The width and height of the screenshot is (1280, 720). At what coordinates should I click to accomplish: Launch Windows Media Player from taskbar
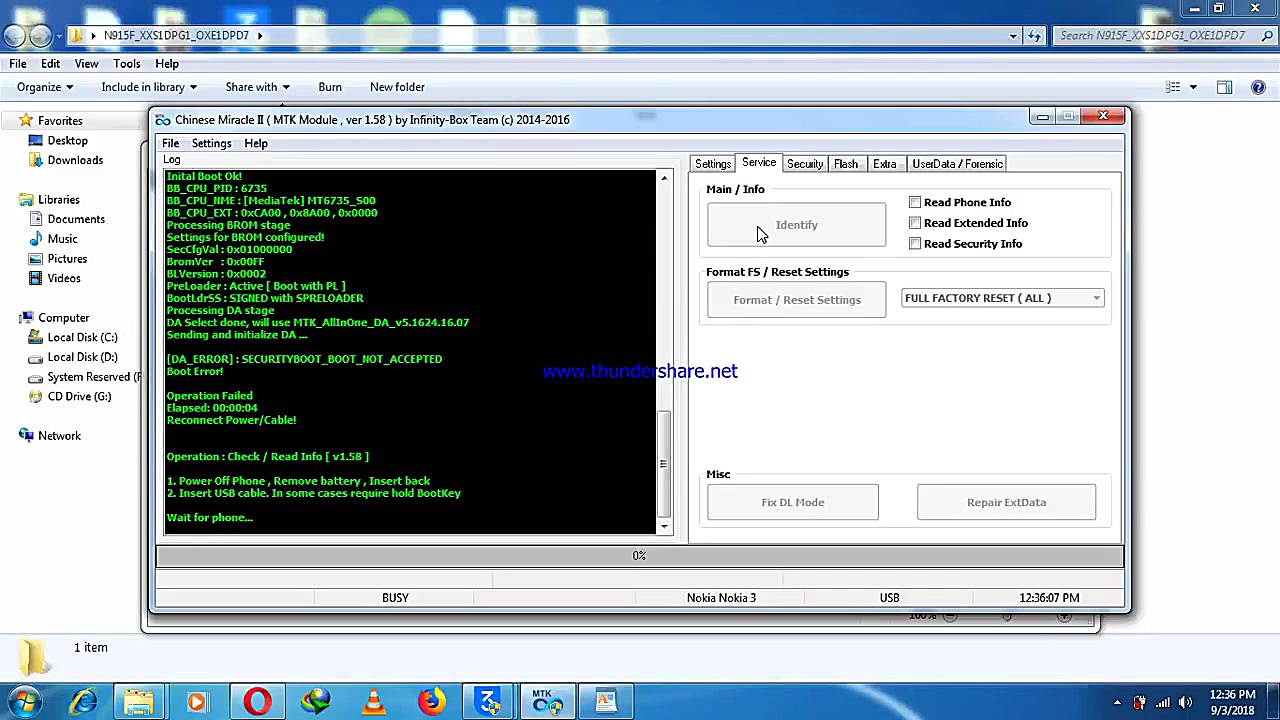(197, 702)
